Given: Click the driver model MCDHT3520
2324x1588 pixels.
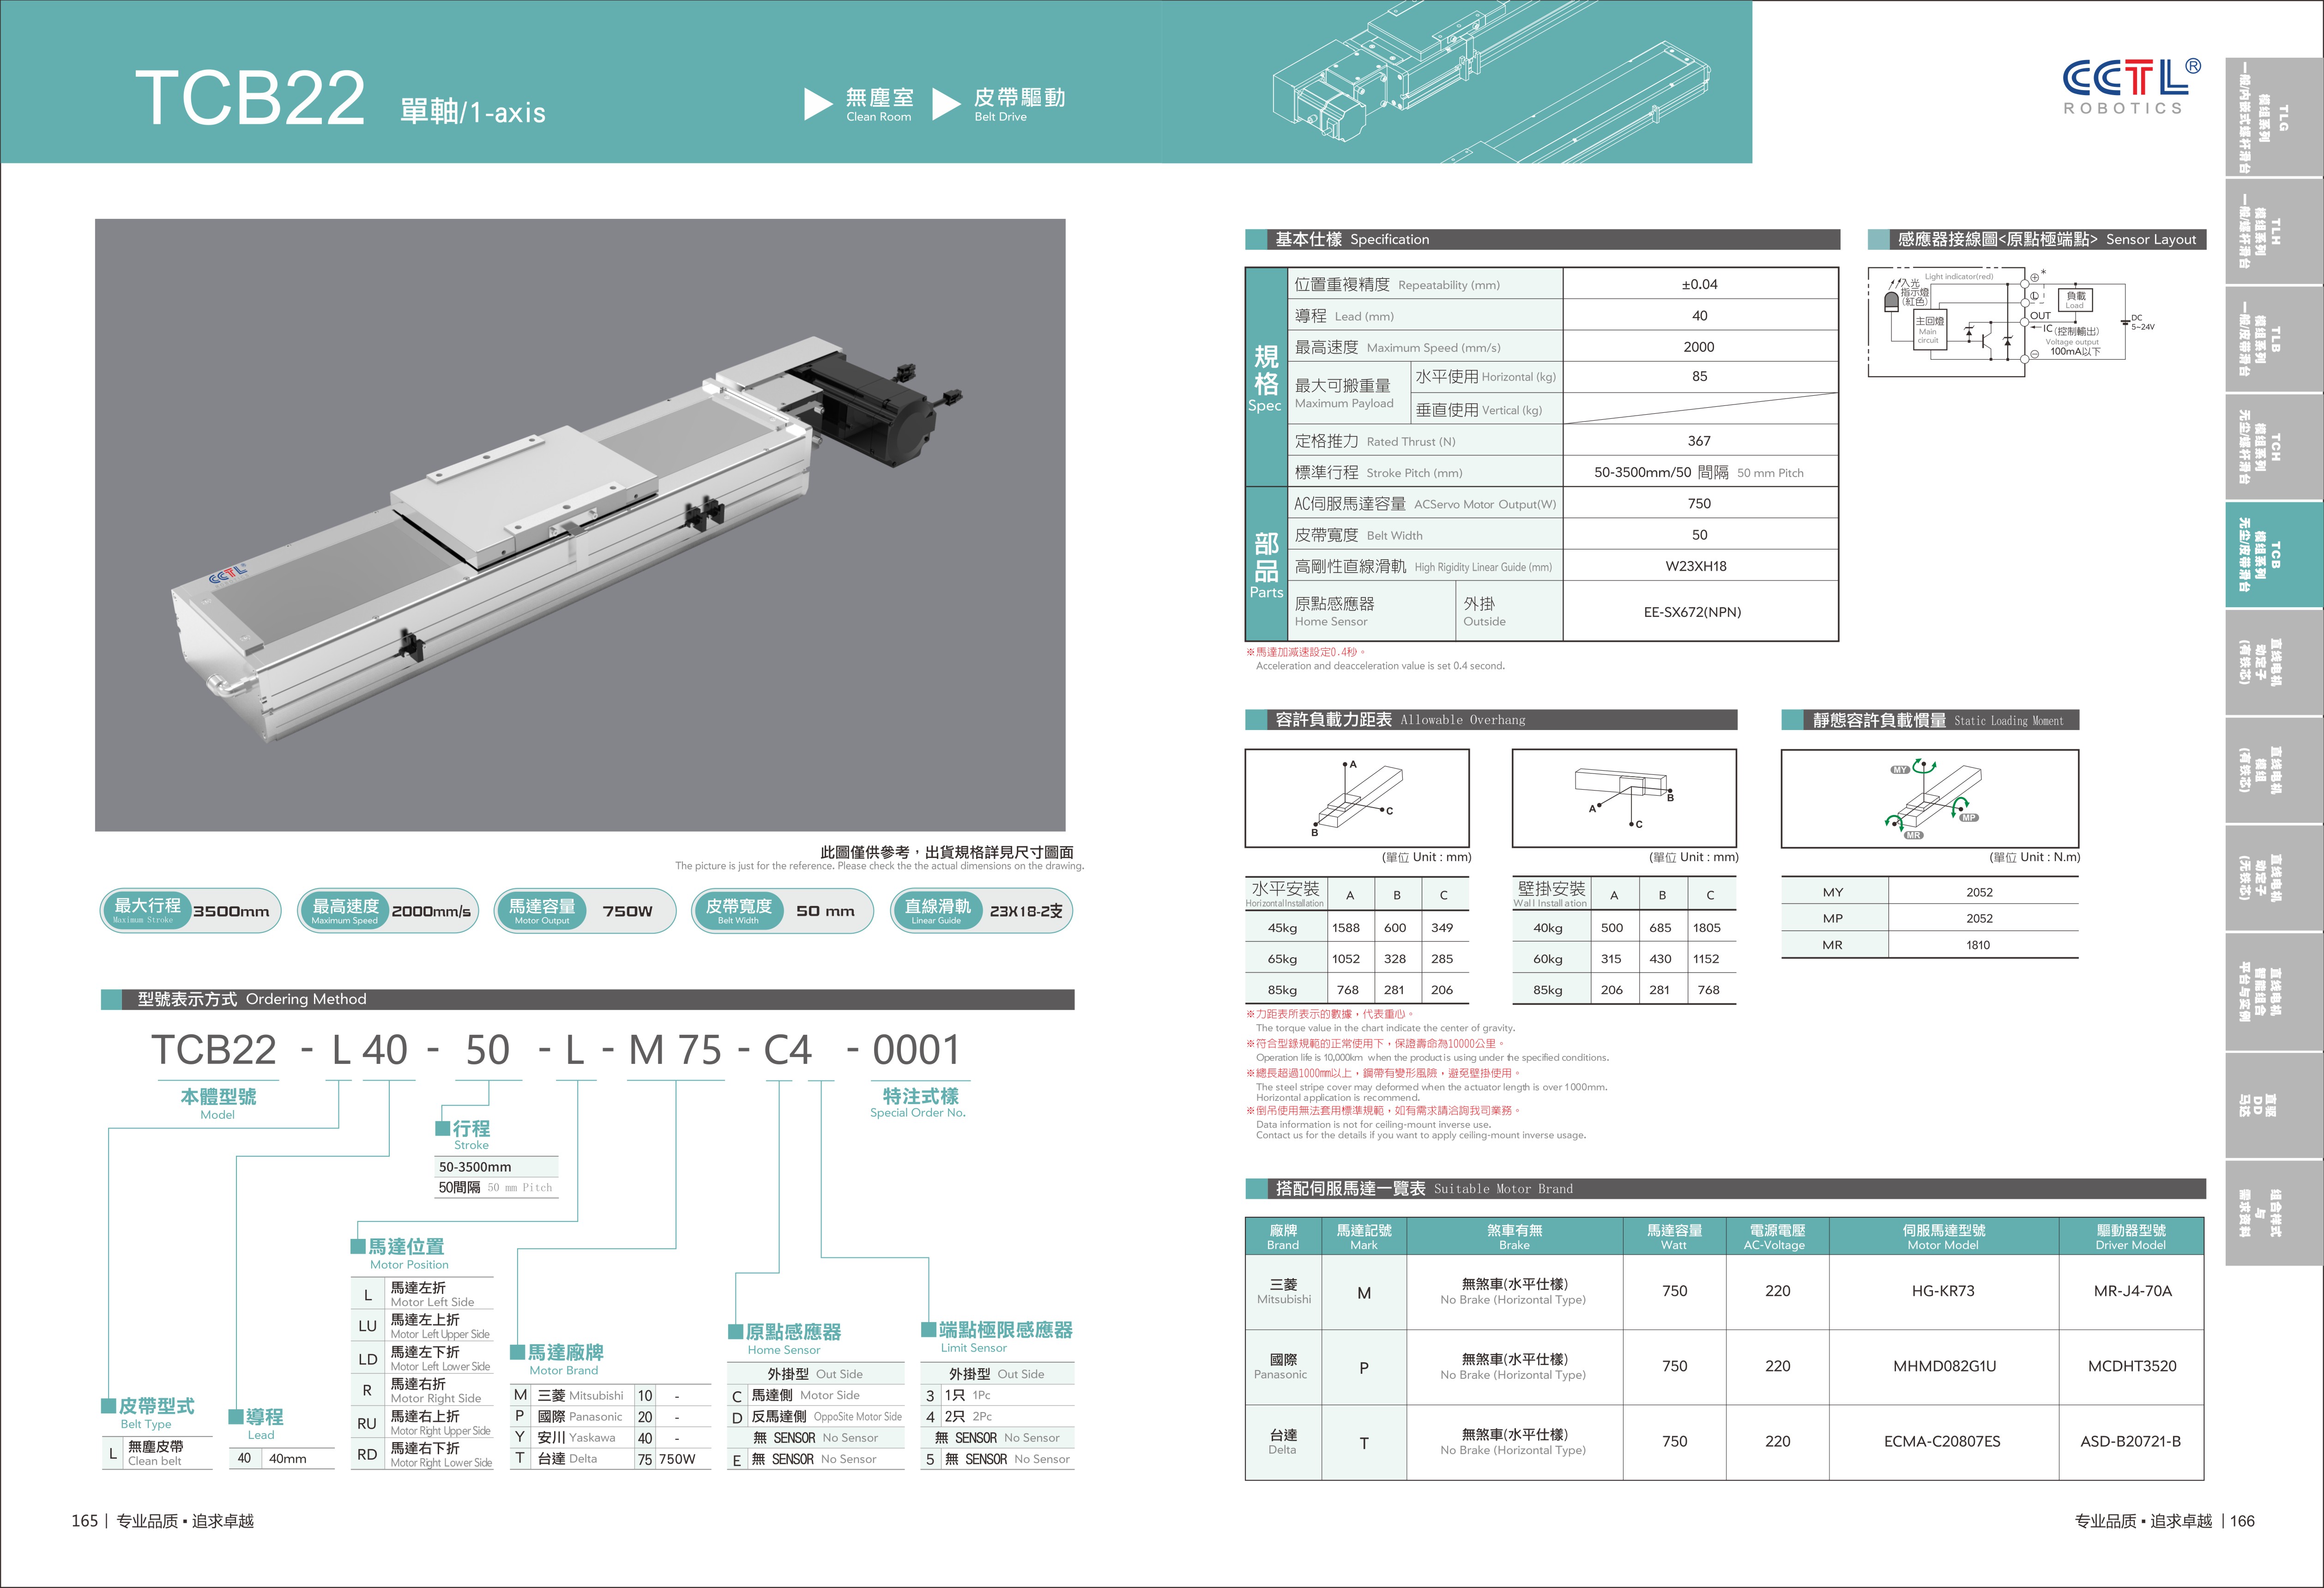Looking at the screenshot, I should (x=2132, y=1366).
